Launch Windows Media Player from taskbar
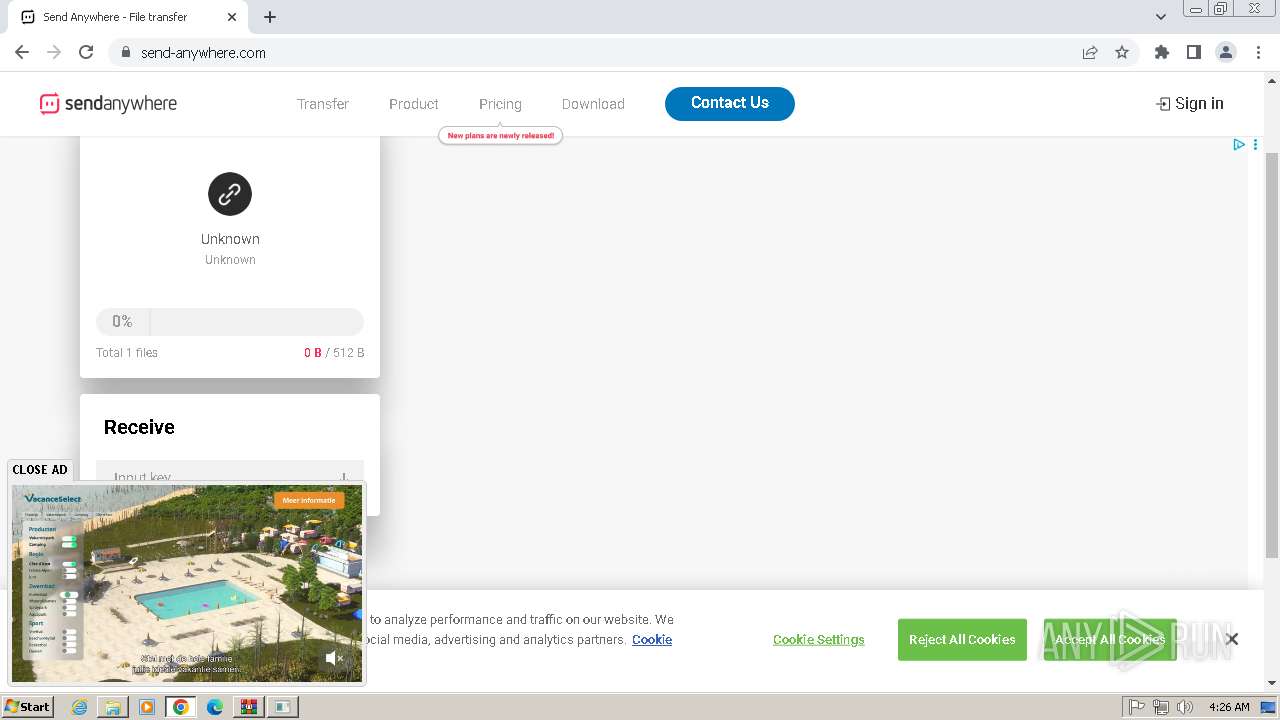Image resolution: width=1280 pixels, height=720 pixels. click(x=147, y=707)
